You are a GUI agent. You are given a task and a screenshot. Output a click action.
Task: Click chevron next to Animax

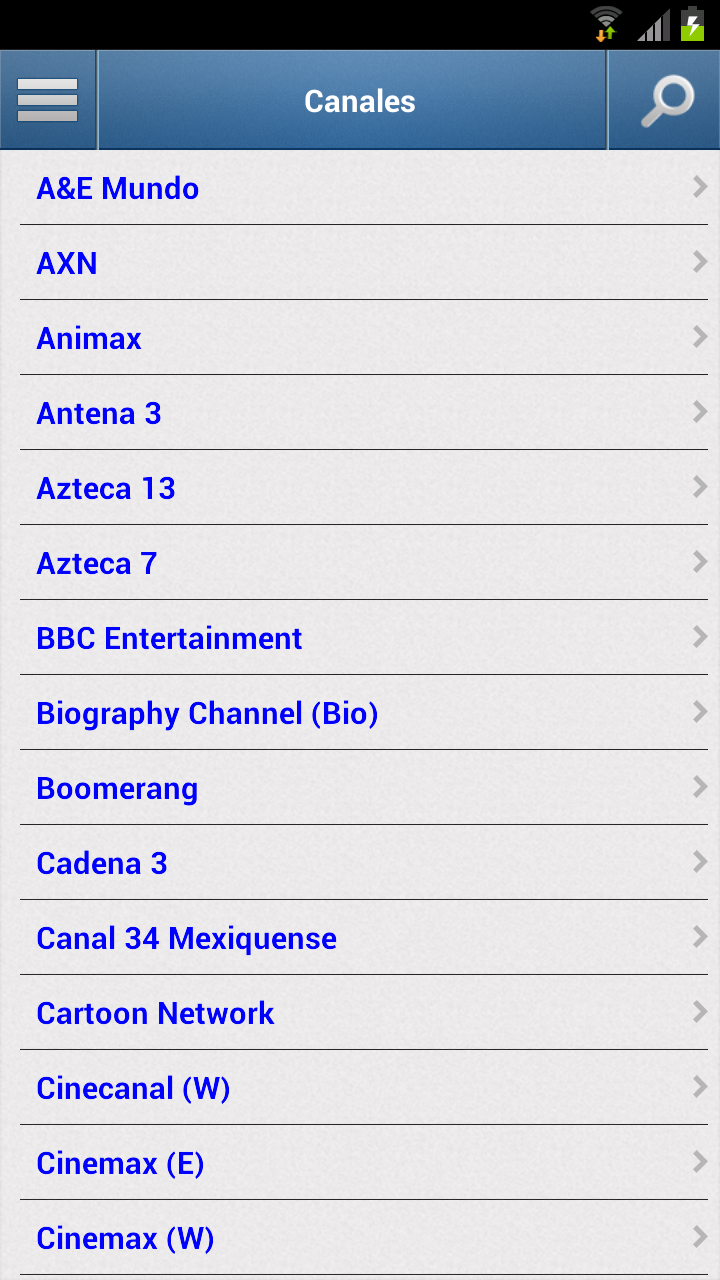tap(699, 337)
